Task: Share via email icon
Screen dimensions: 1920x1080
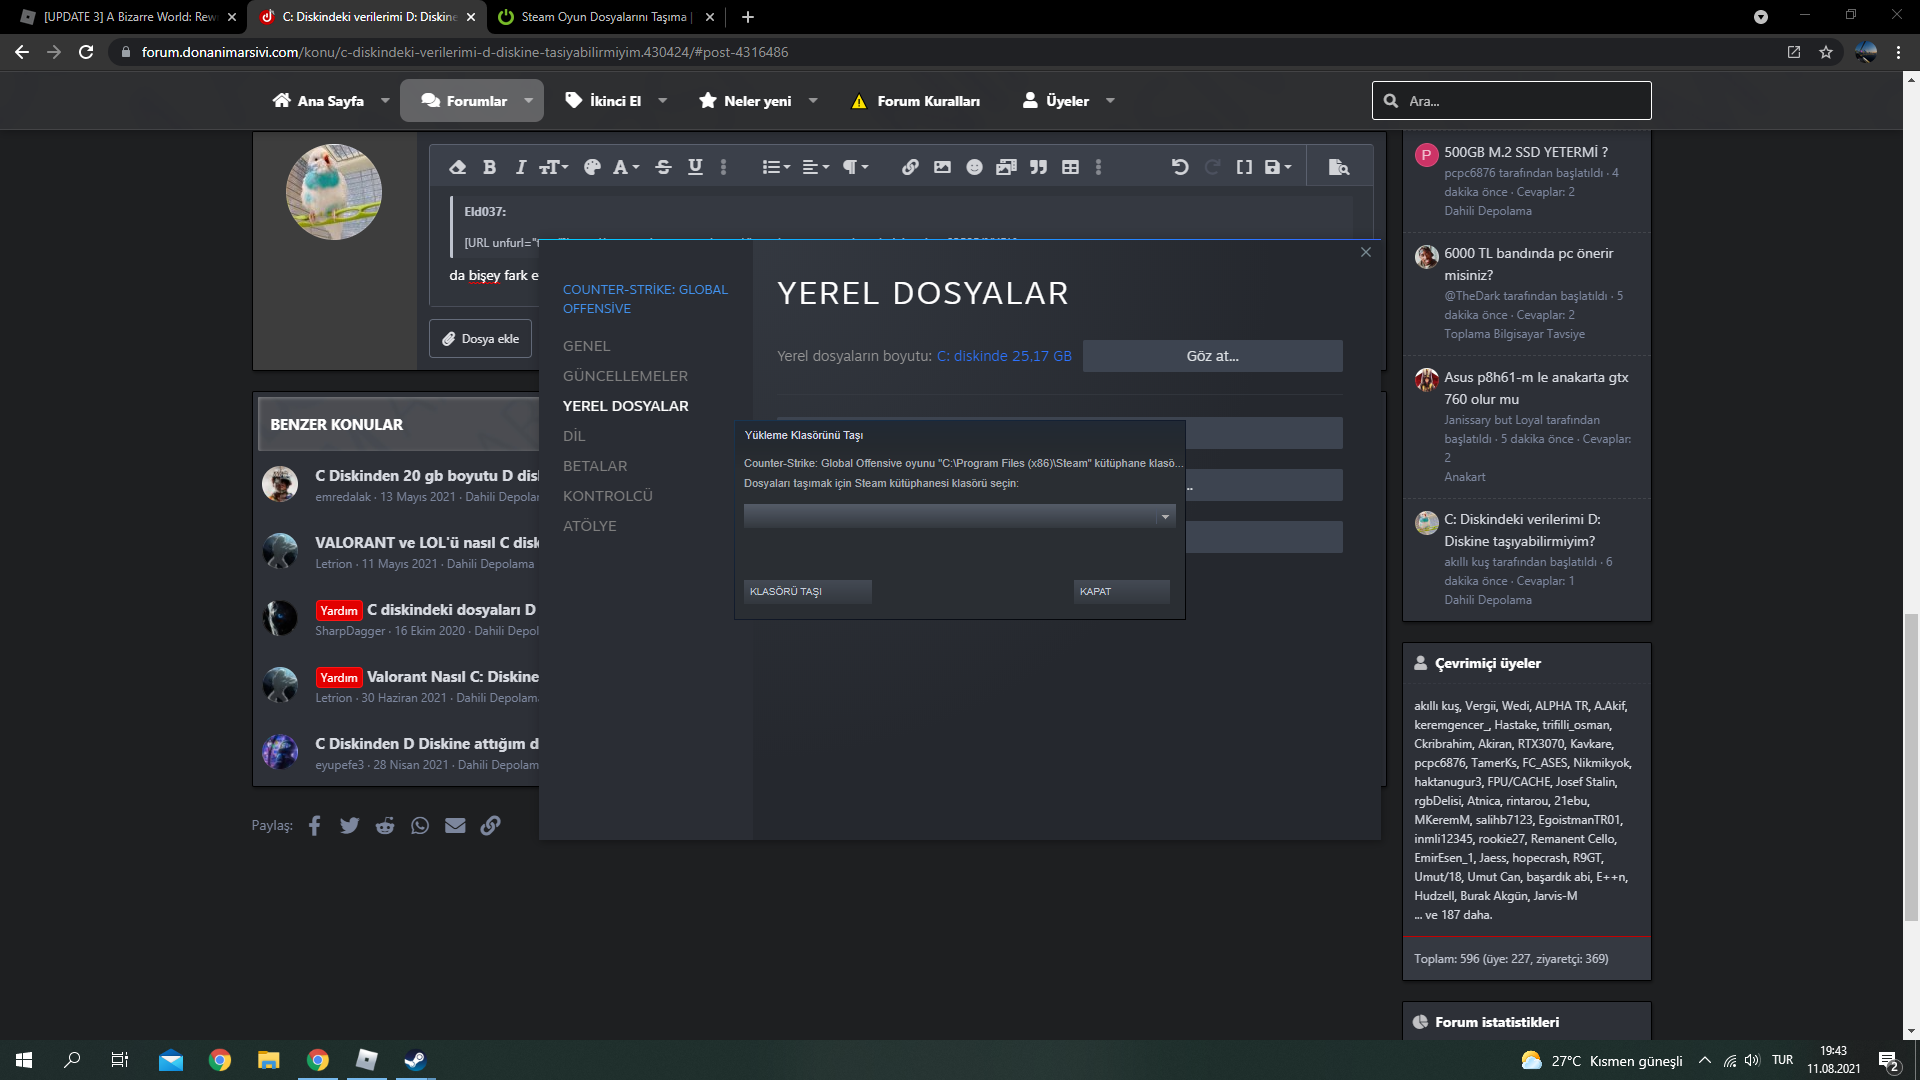Action: (455, 825)
